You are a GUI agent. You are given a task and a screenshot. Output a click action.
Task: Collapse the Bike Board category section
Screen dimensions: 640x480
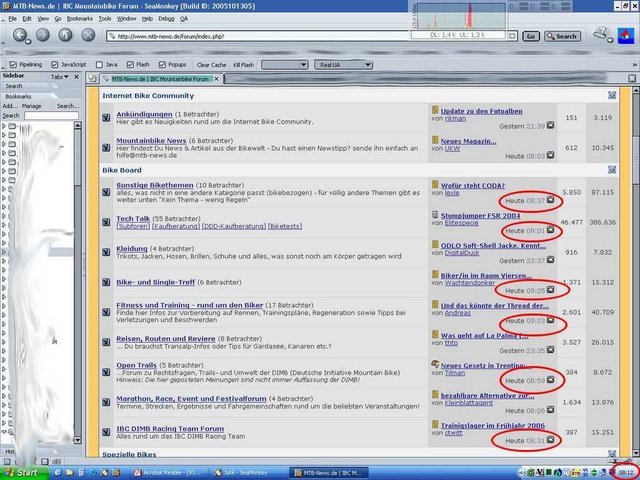[x=611, y=170]
